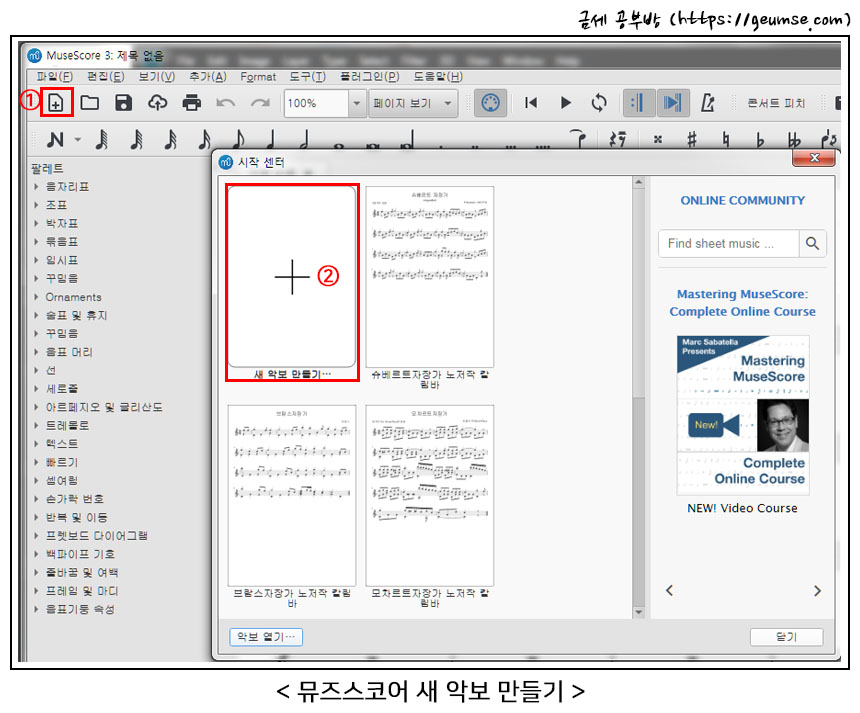Open the 도구(T) menu

pyautogui.click(x=307, y=76)
